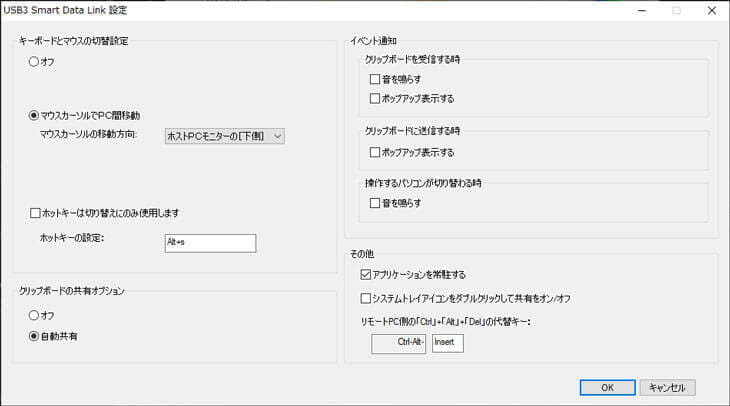Check ポップアップ表示する under クリップボードを受信する時
The height and width of the screenshot is (406, 730).
375,99
